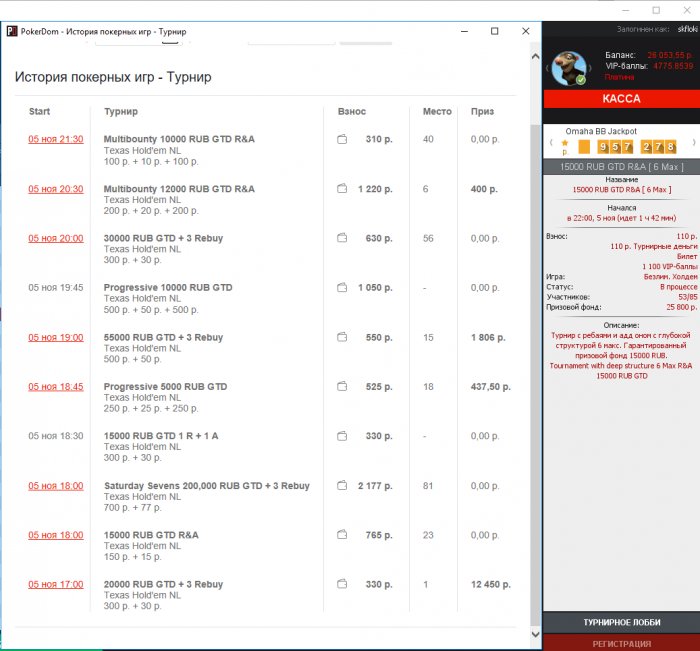Click Progressive 10000 RUB GTD title
This screenshot has width=700, height=651.
point(168,288)
